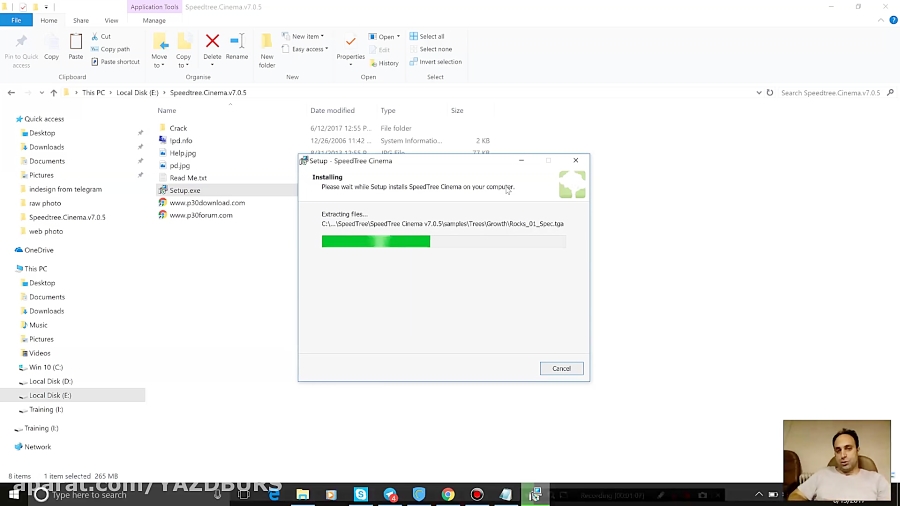The width and height of the screenshot is (900, 506).
Task: Open OneDrive in the navigation pane
Action: [x=38, y=250]
